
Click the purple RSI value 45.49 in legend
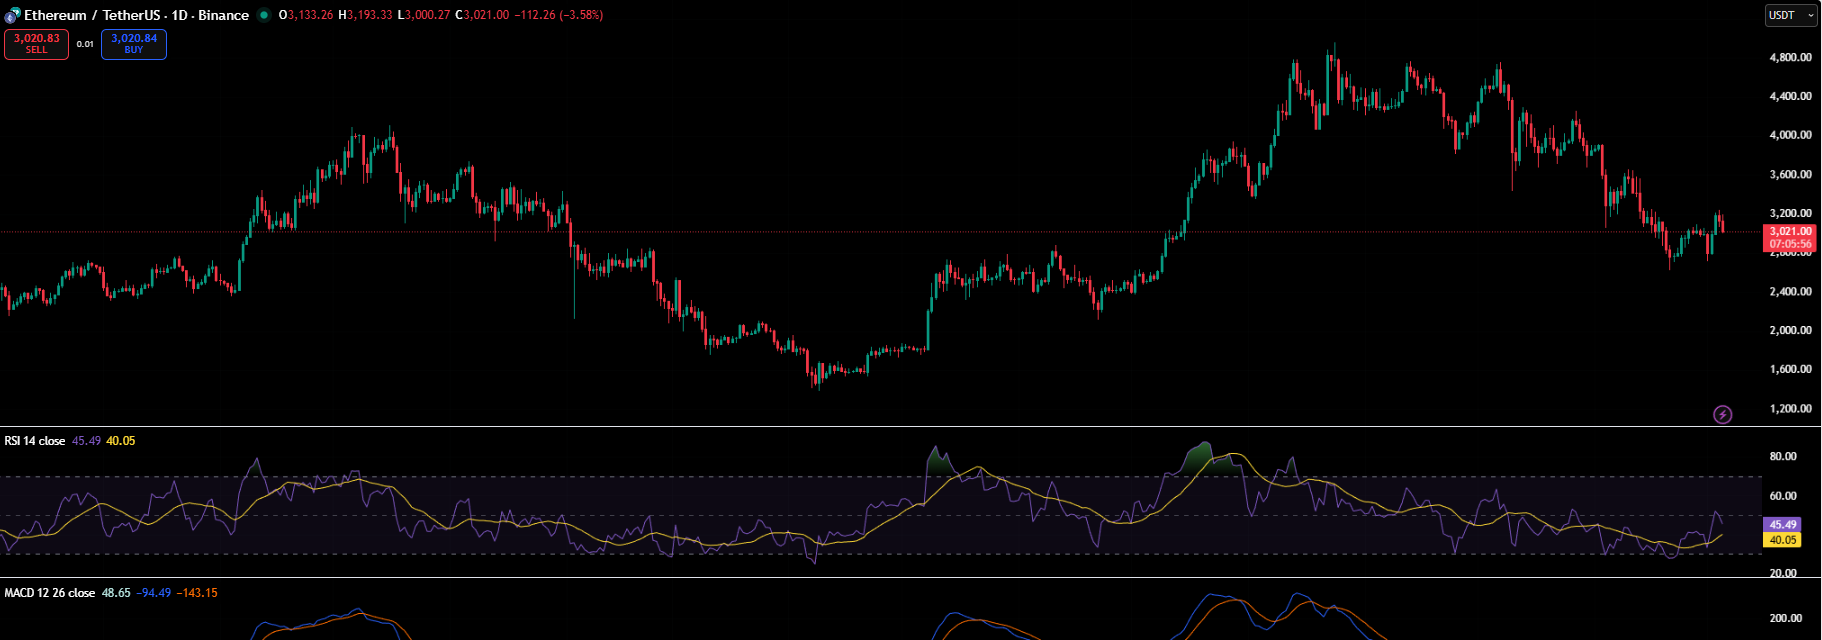click(x=86, y=441)
